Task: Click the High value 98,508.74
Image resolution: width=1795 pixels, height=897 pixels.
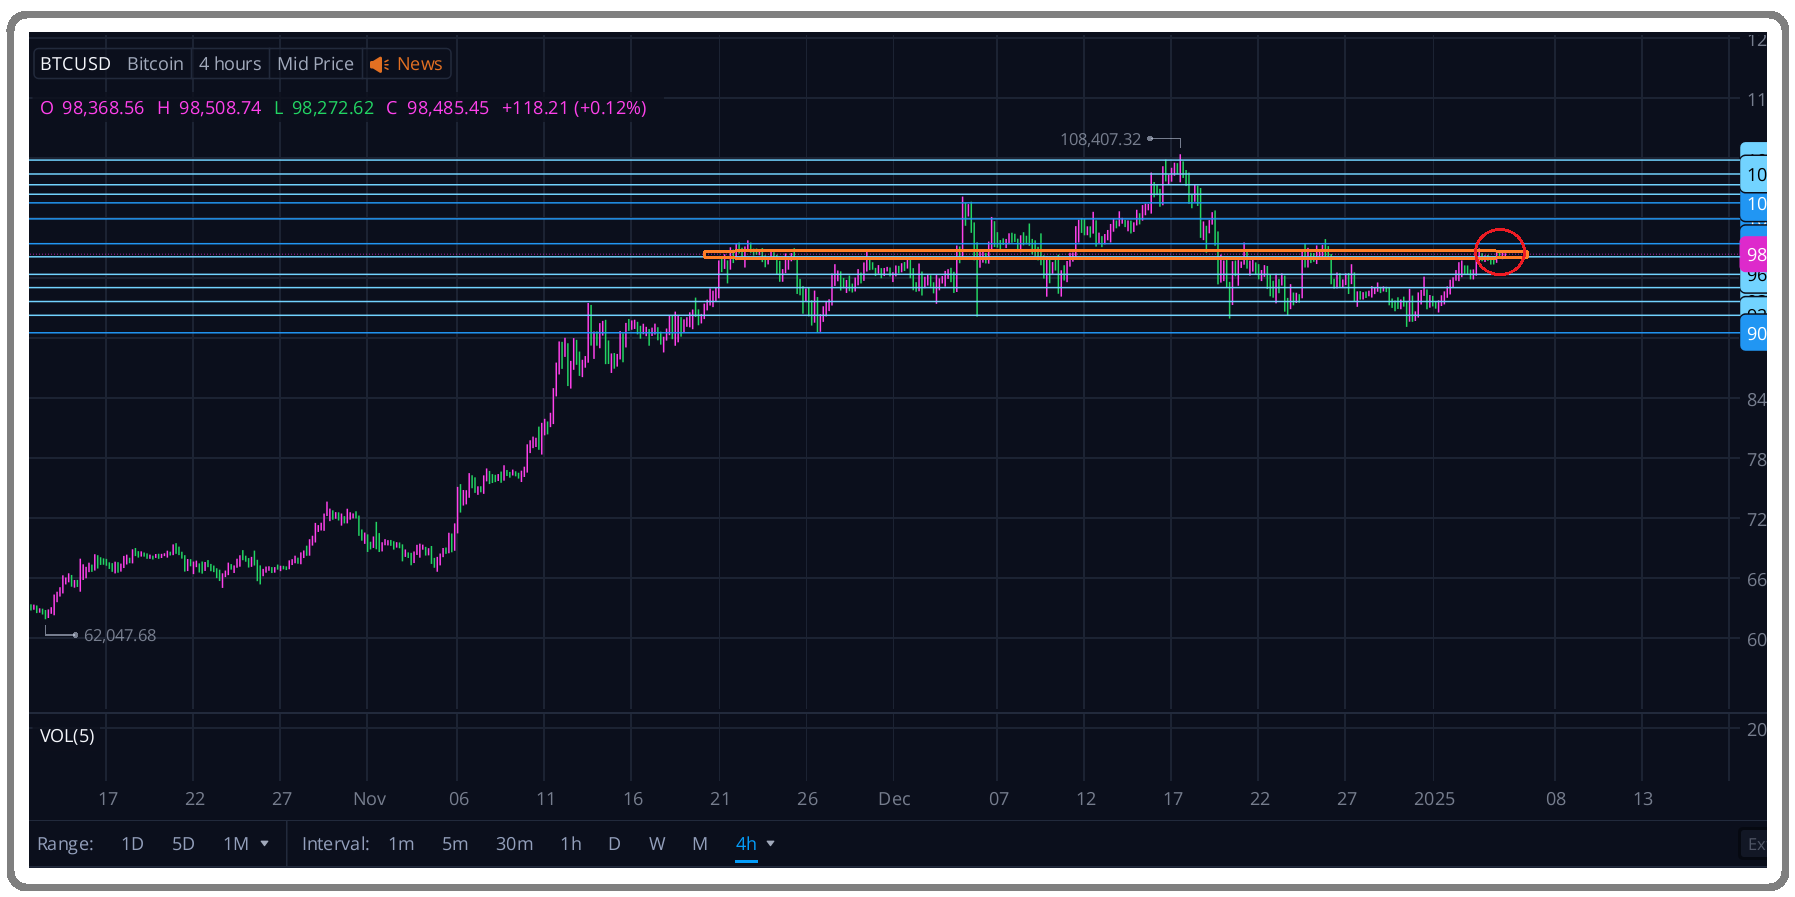Action: tap(220, 108)
